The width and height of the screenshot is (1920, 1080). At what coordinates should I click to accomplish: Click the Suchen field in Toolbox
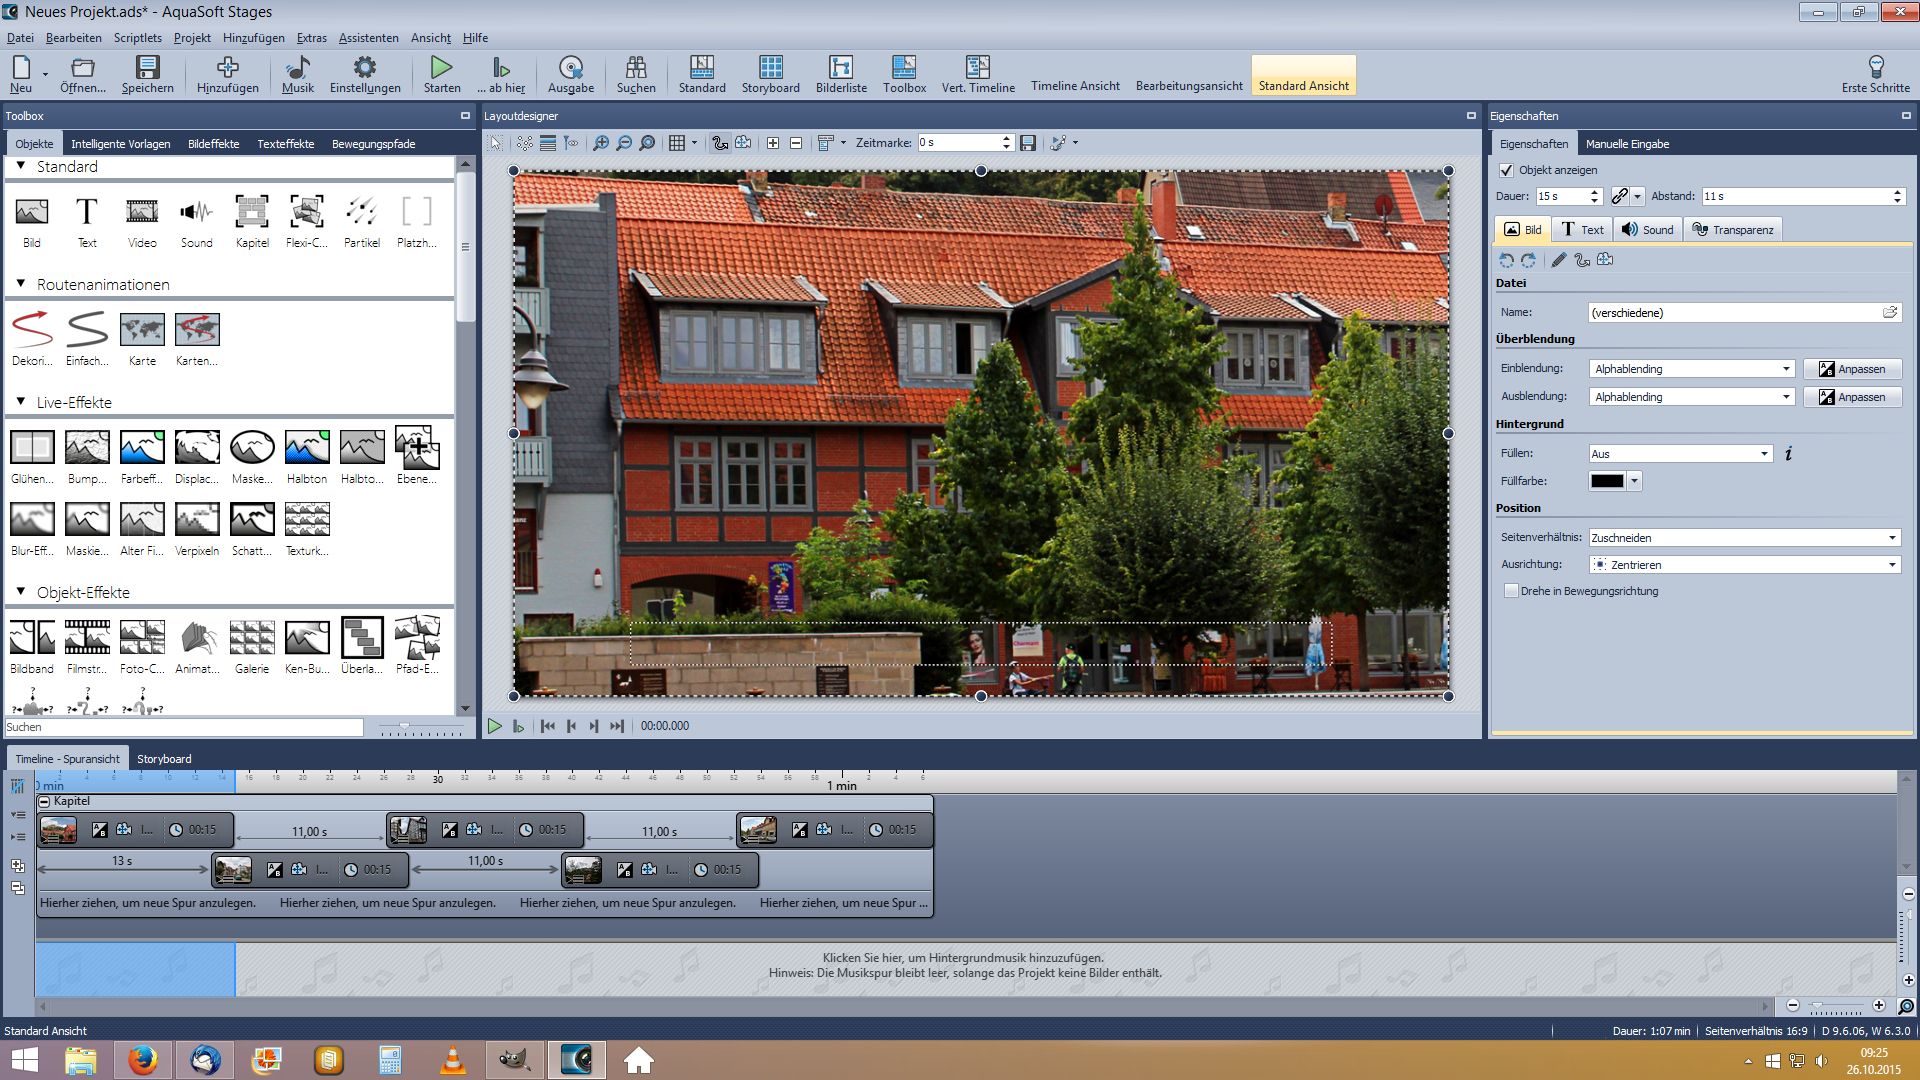click(184, 727)
